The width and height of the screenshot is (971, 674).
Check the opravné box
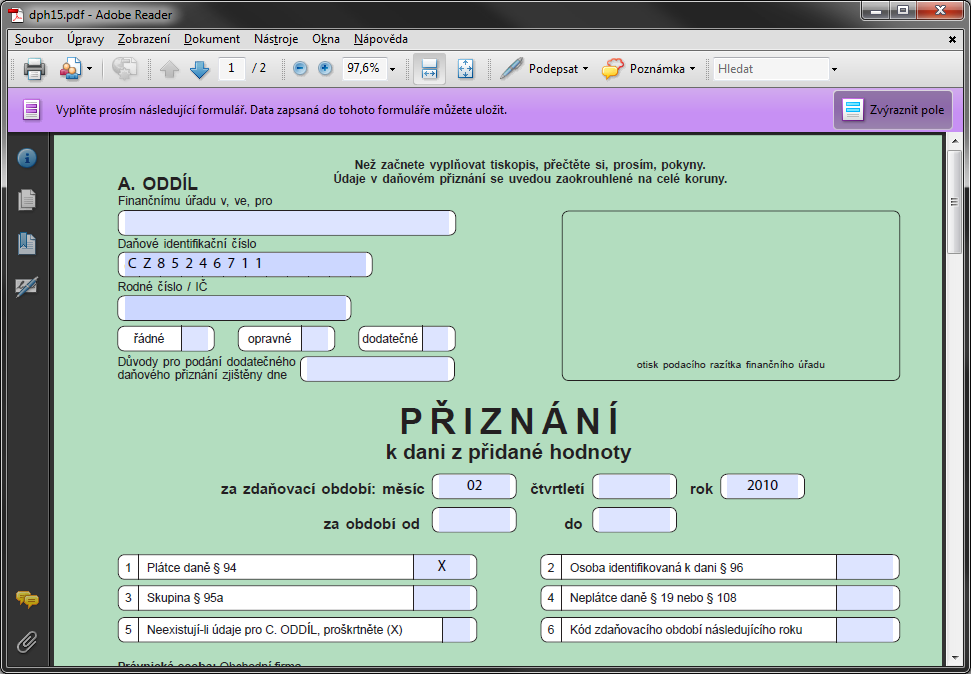tap(317, 339)
